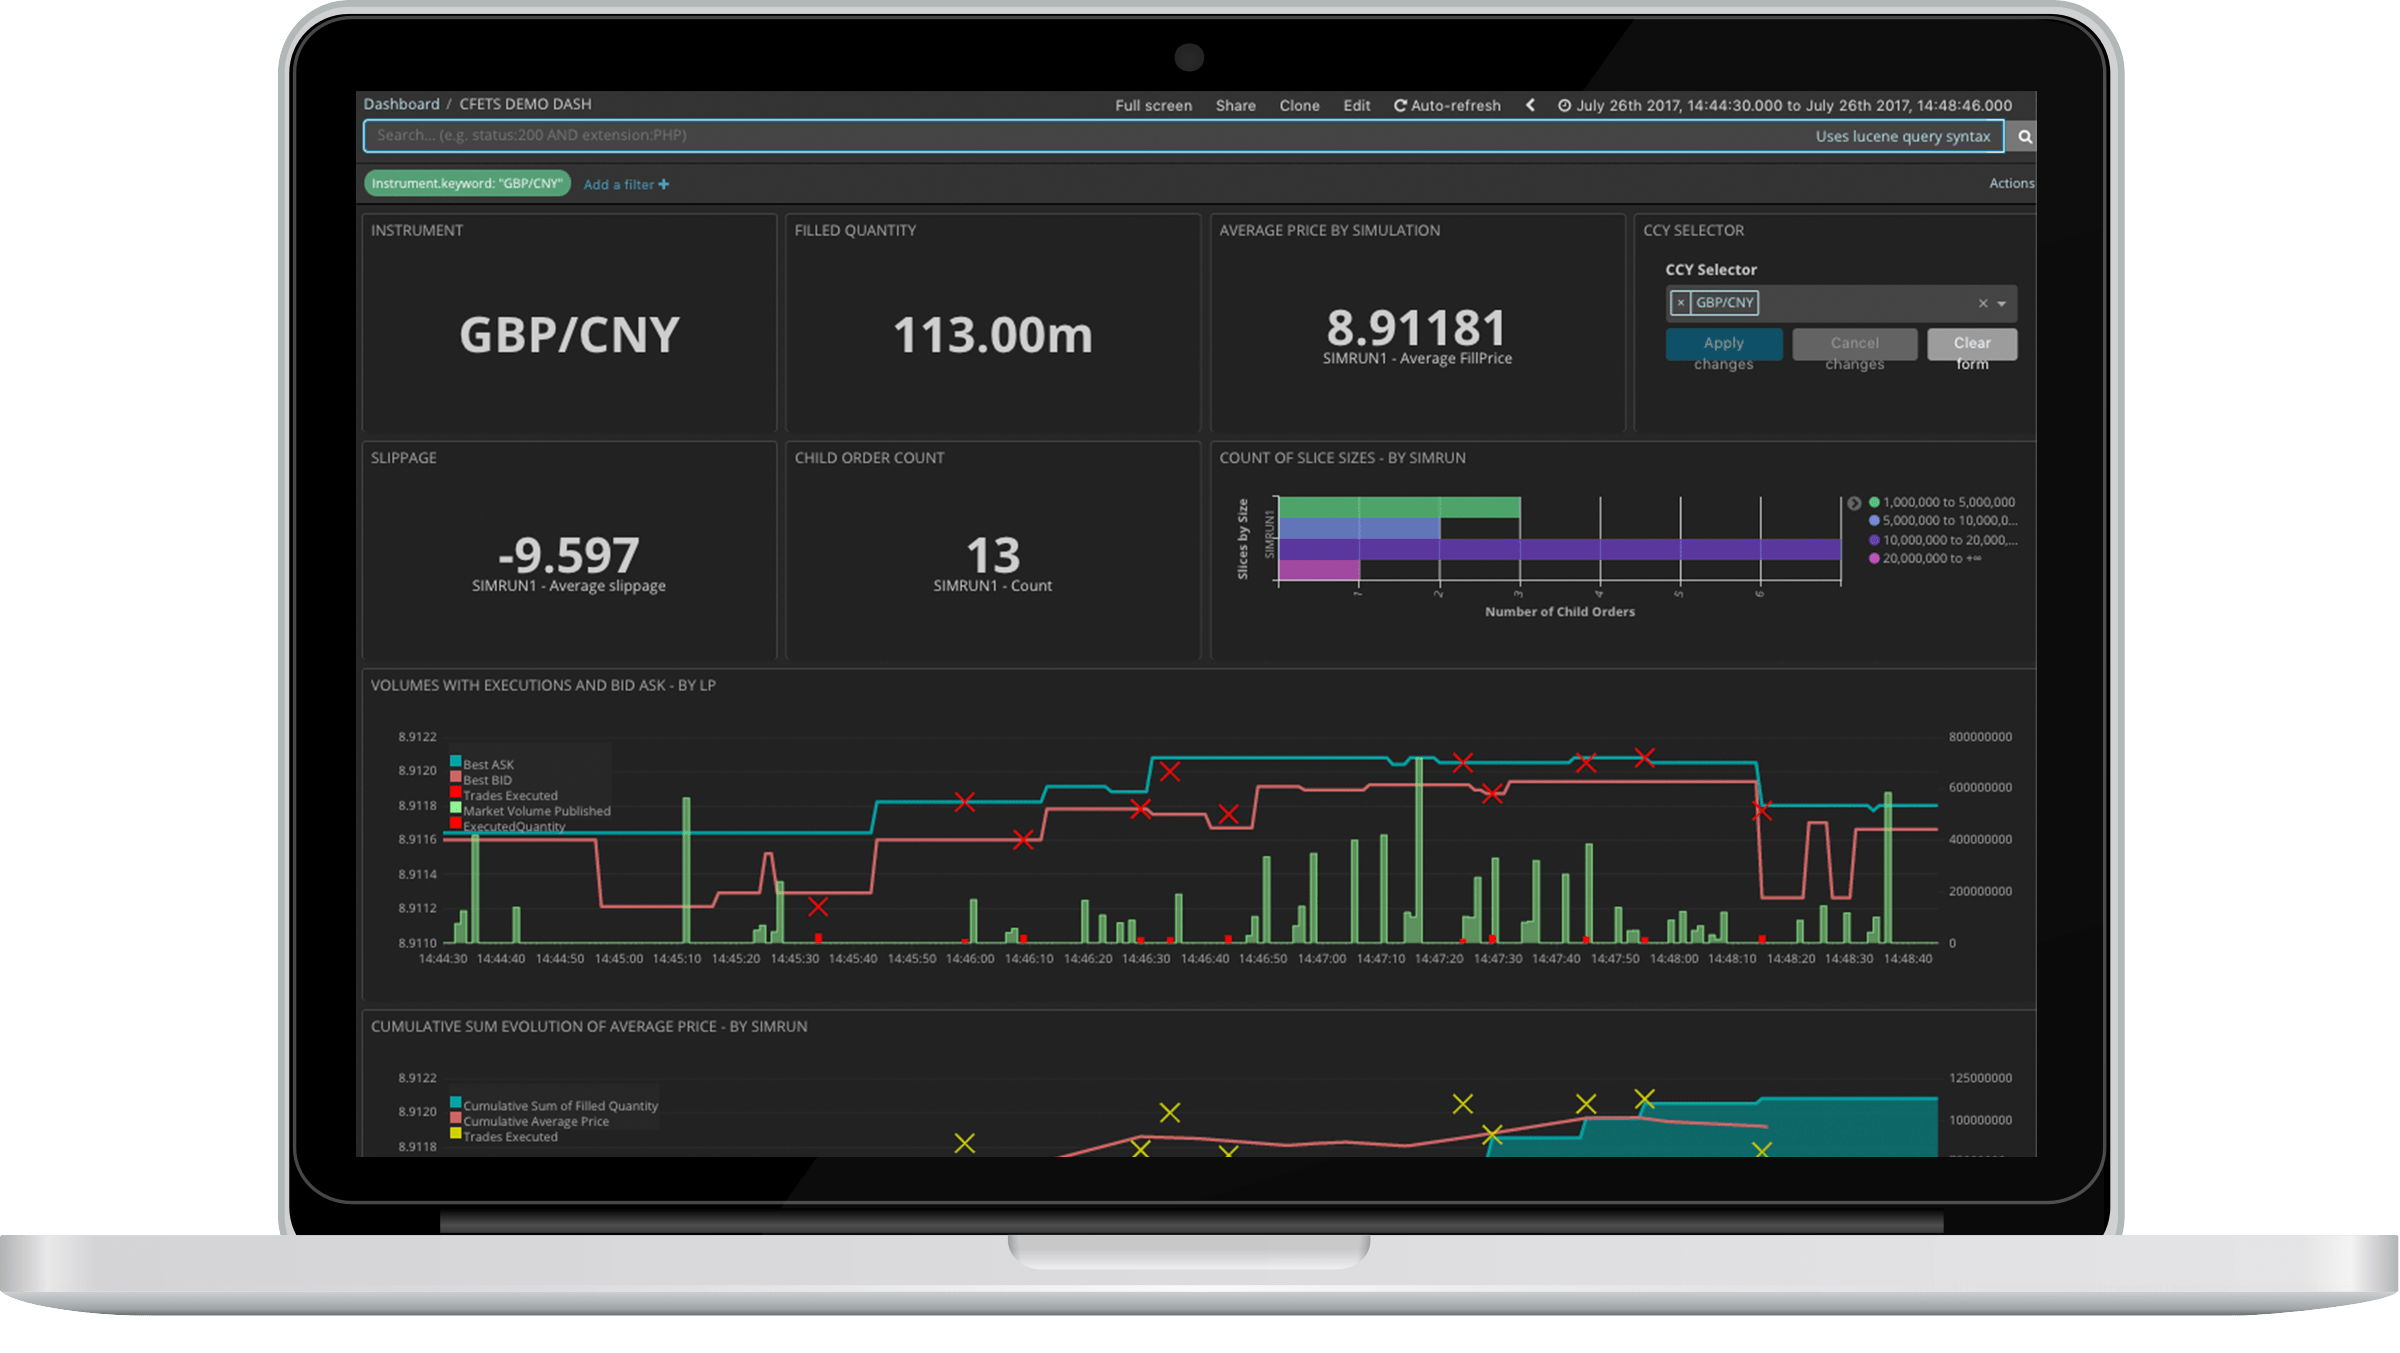Open the Instrument.keyword GBP/CNY filter pill

pyautogui.click(x=466, y=184)
